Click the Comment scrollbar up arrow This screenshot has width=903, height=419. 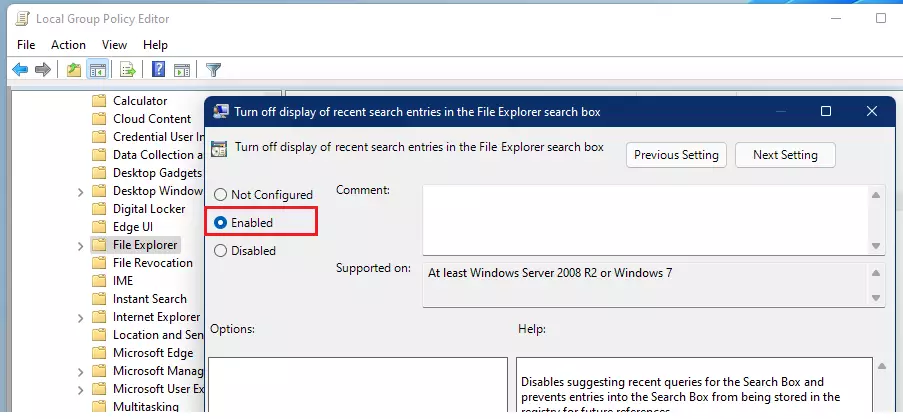tap(876, 195)
